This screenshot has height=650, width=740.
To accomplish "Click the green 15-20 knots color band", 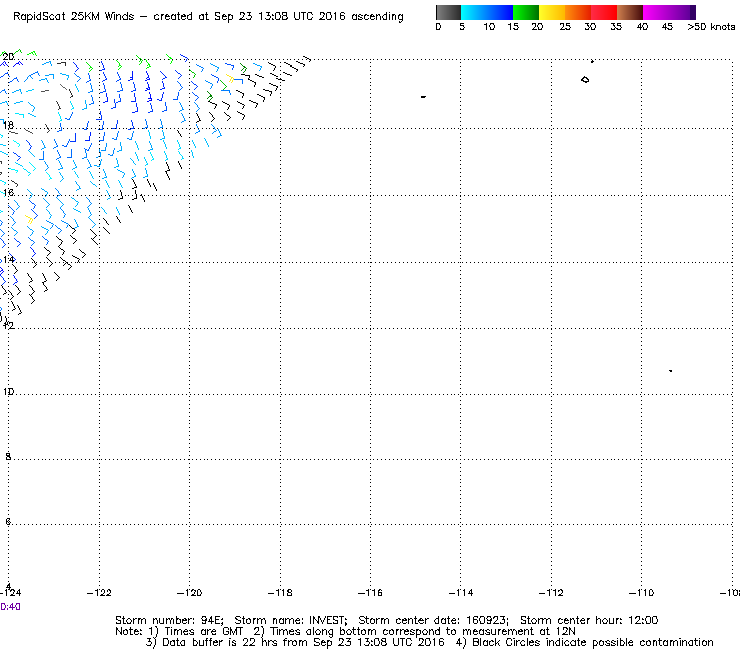I will [526, 12].
